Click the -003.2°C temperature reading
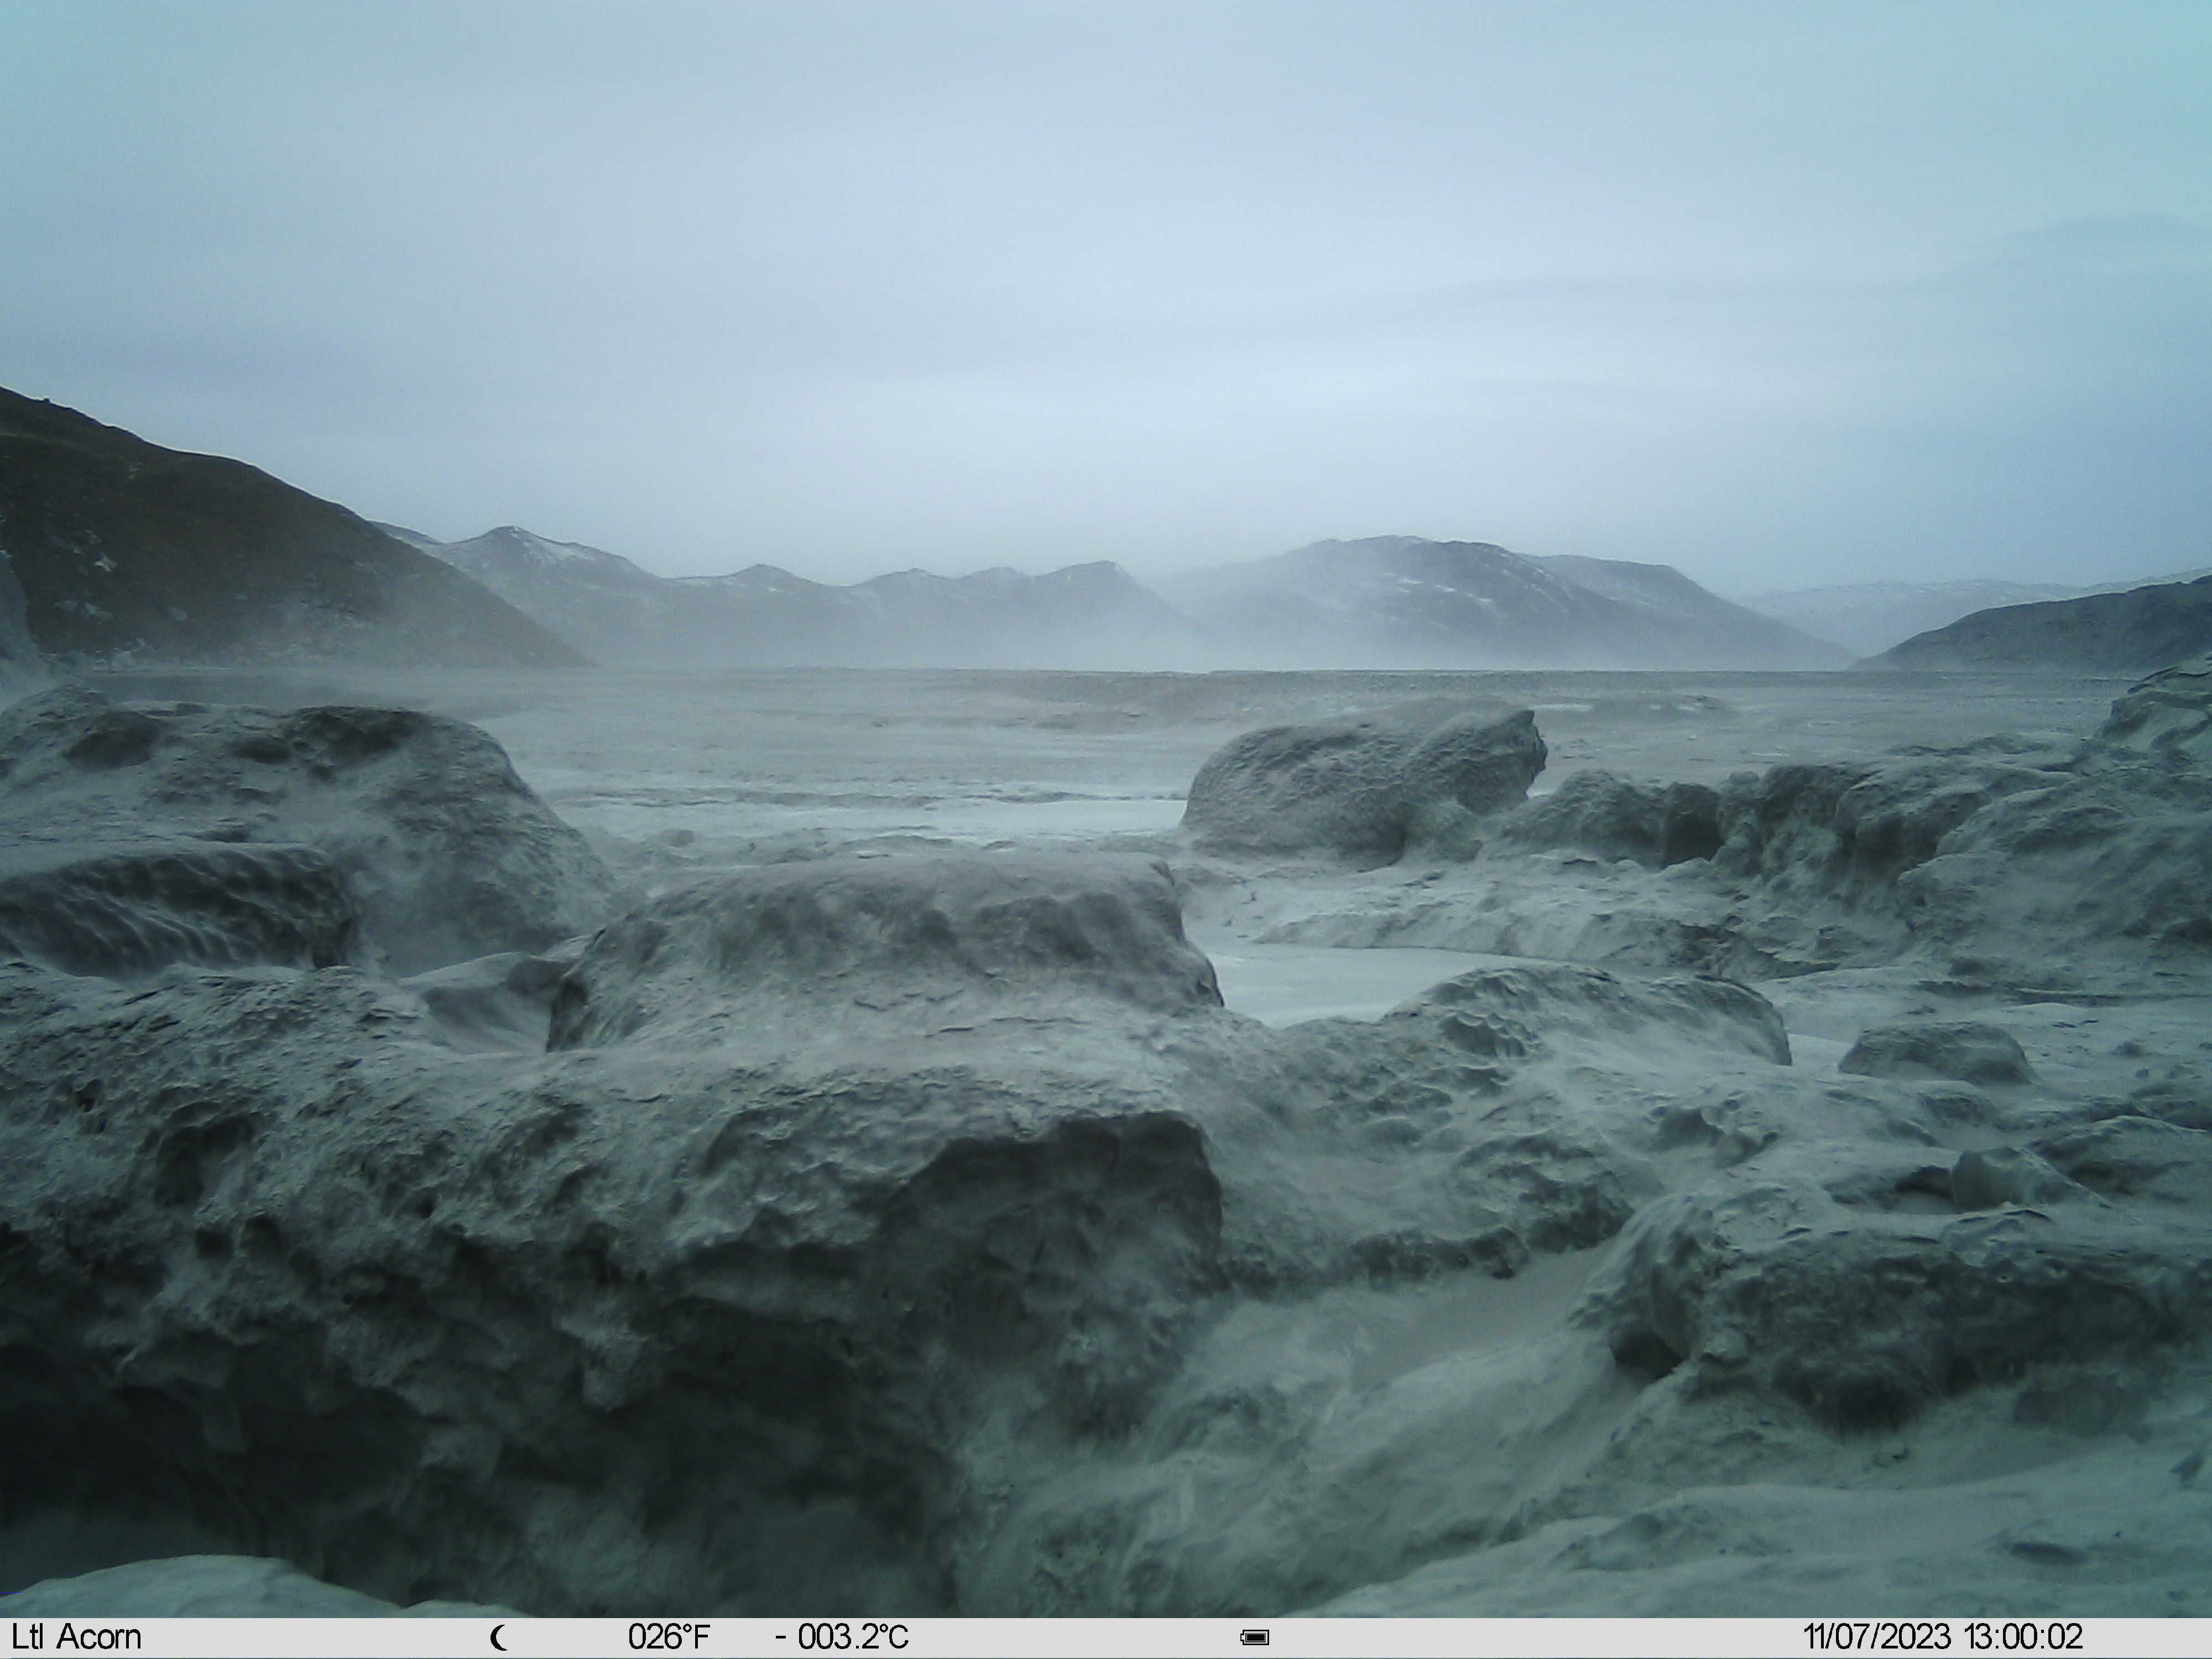2212x1659 pixels. tap(842, 1637)
